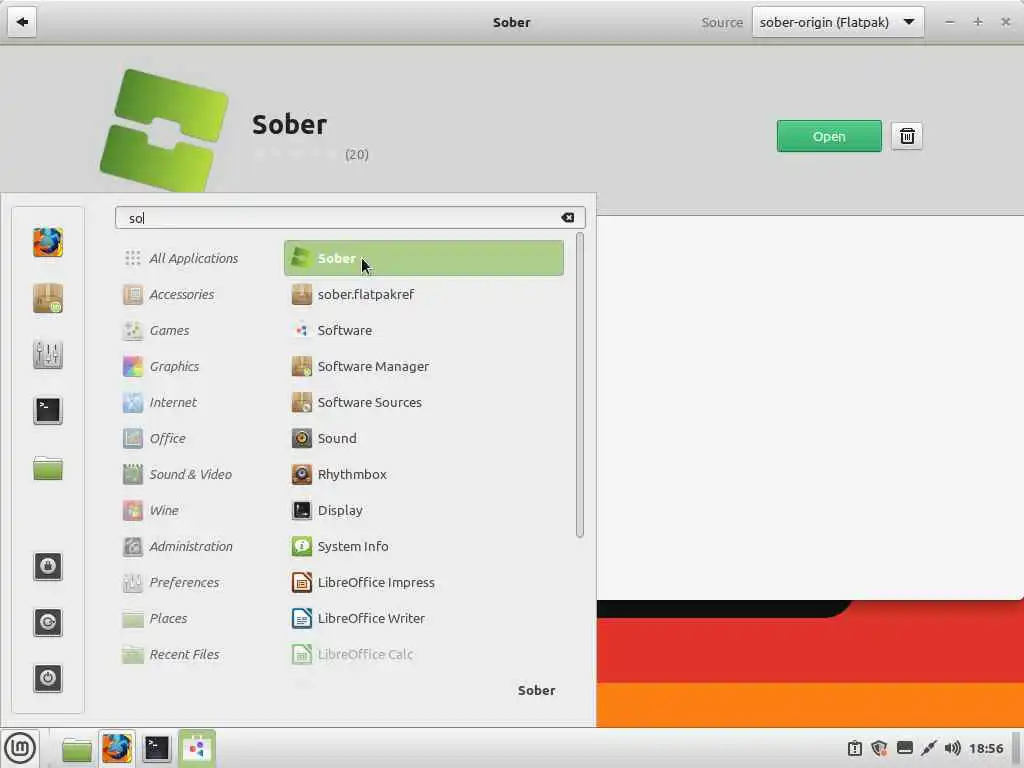Viewport: 1024px width, 768px height.
Task: Click the Logout icon in menu
Action: (x=48, y=622)
